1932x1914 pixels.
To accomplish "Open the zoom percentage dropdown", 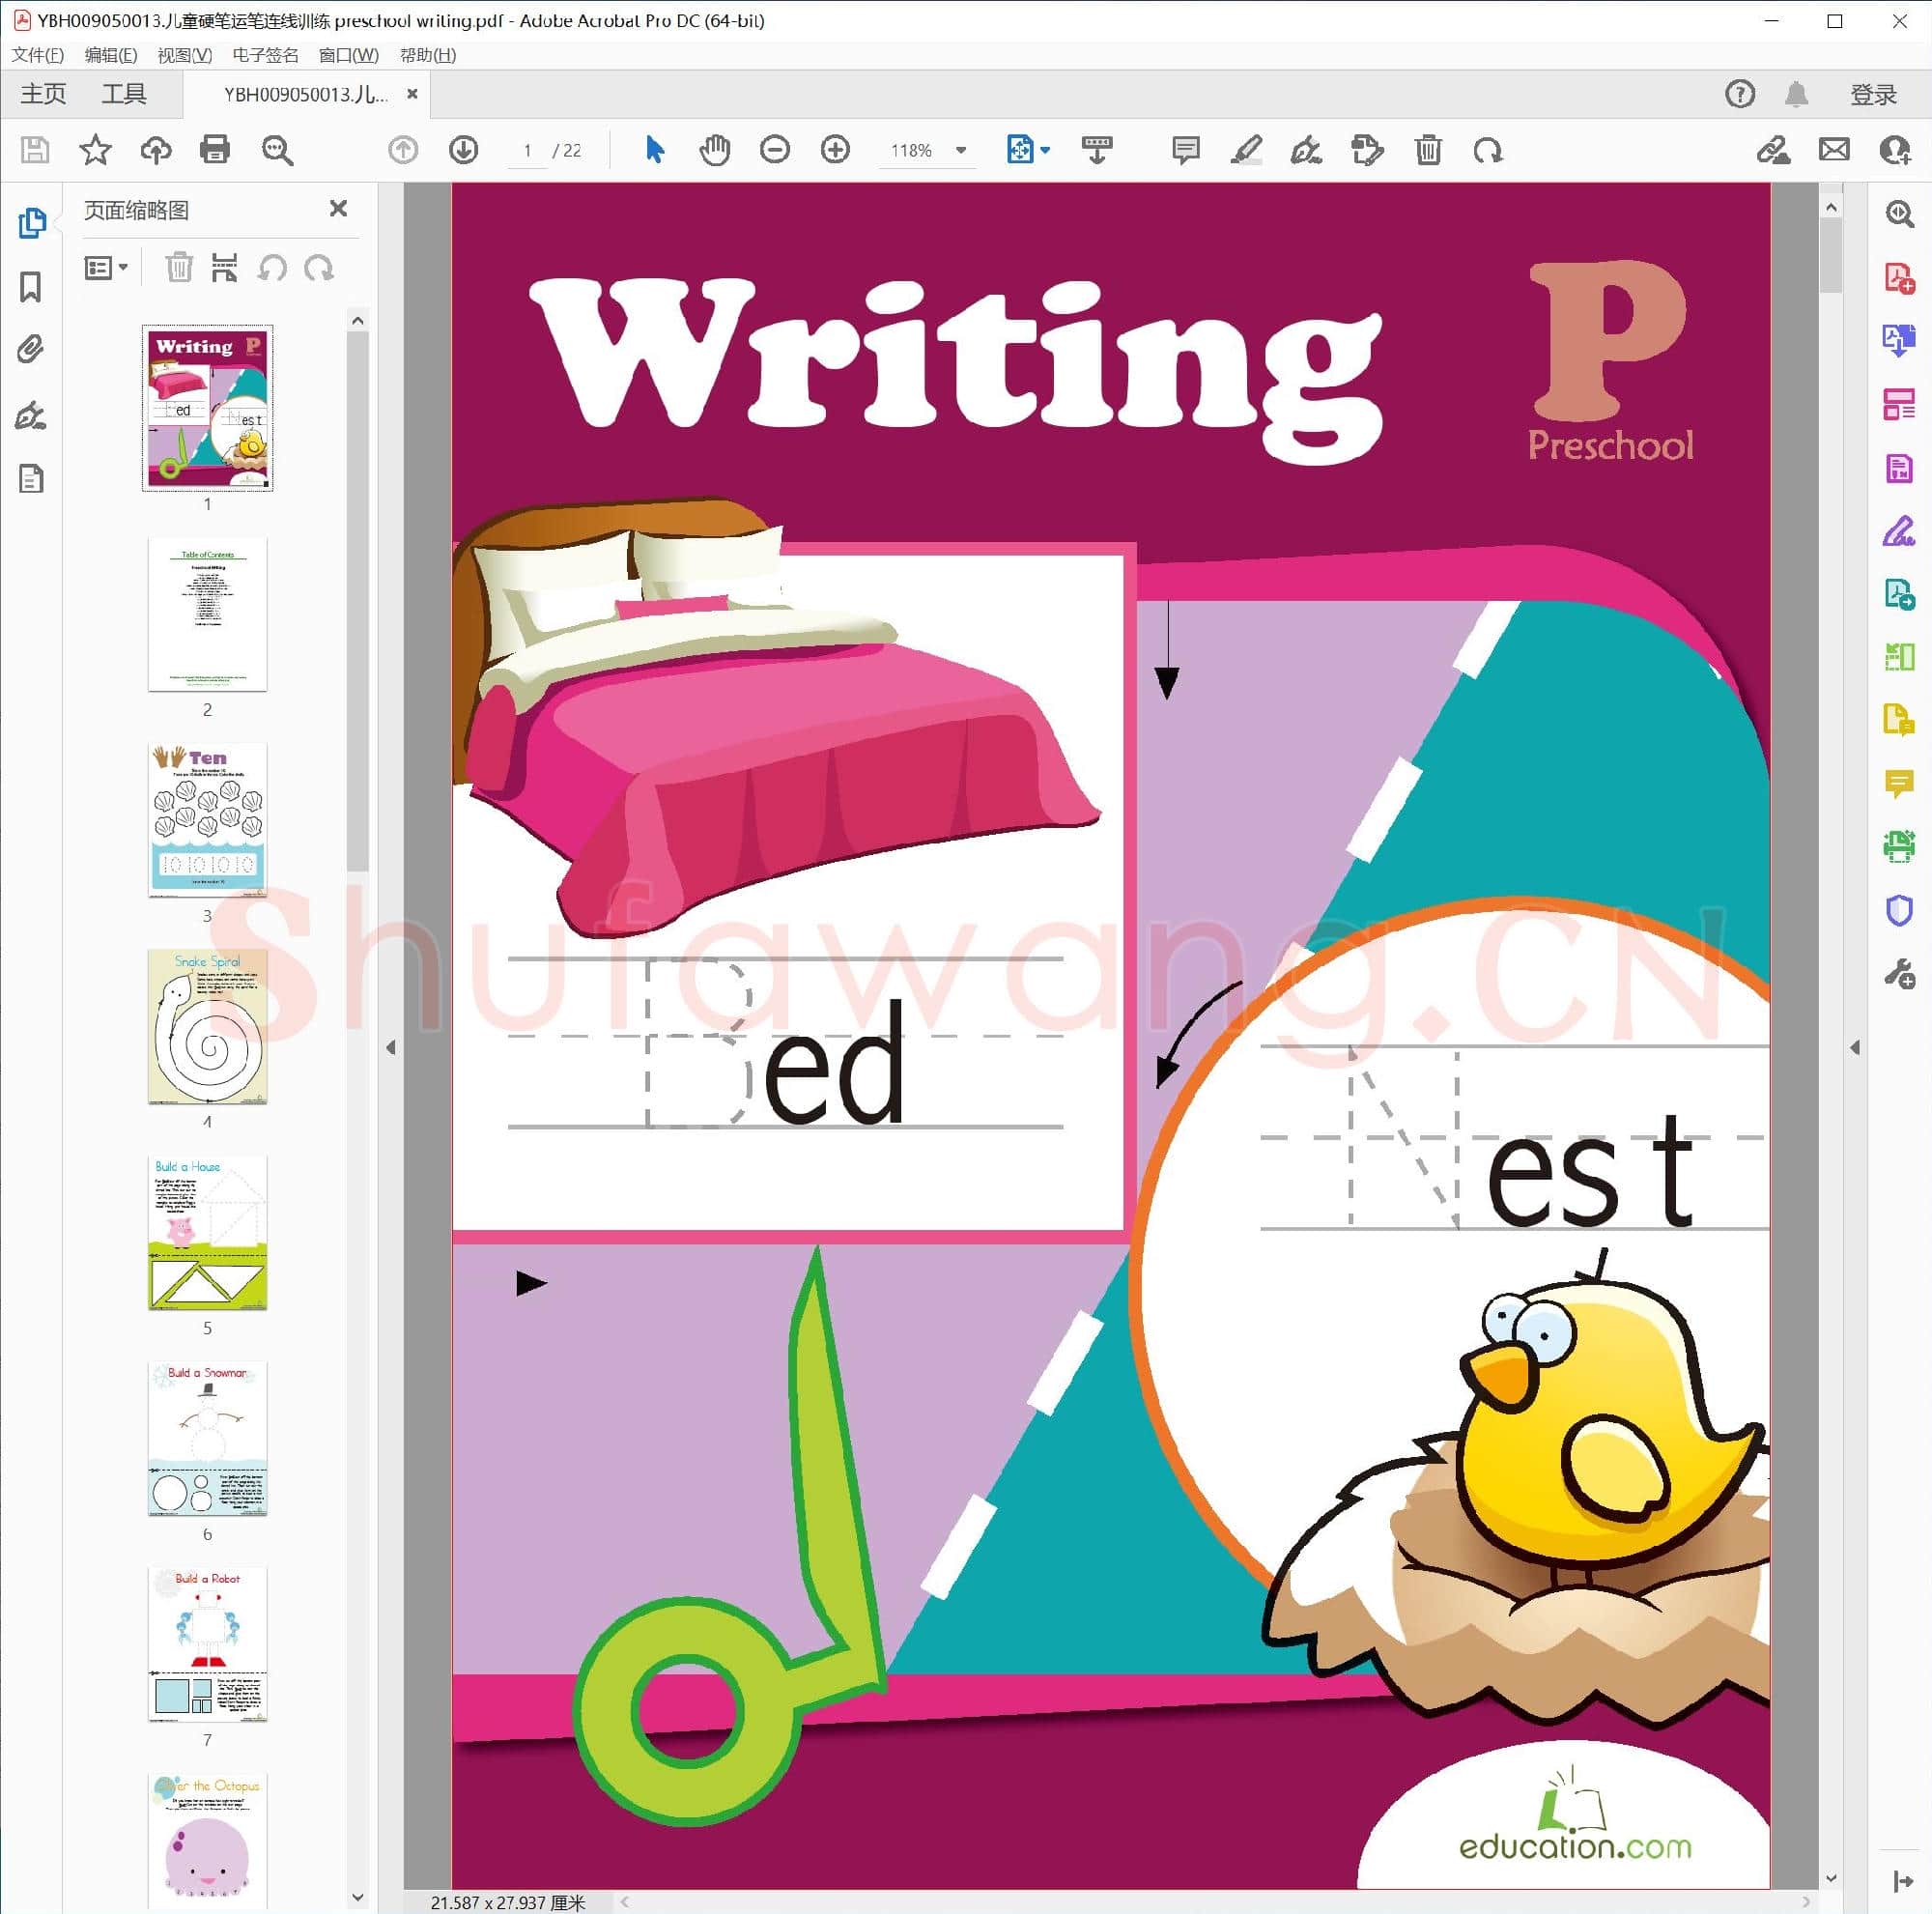I will (960, 150).
